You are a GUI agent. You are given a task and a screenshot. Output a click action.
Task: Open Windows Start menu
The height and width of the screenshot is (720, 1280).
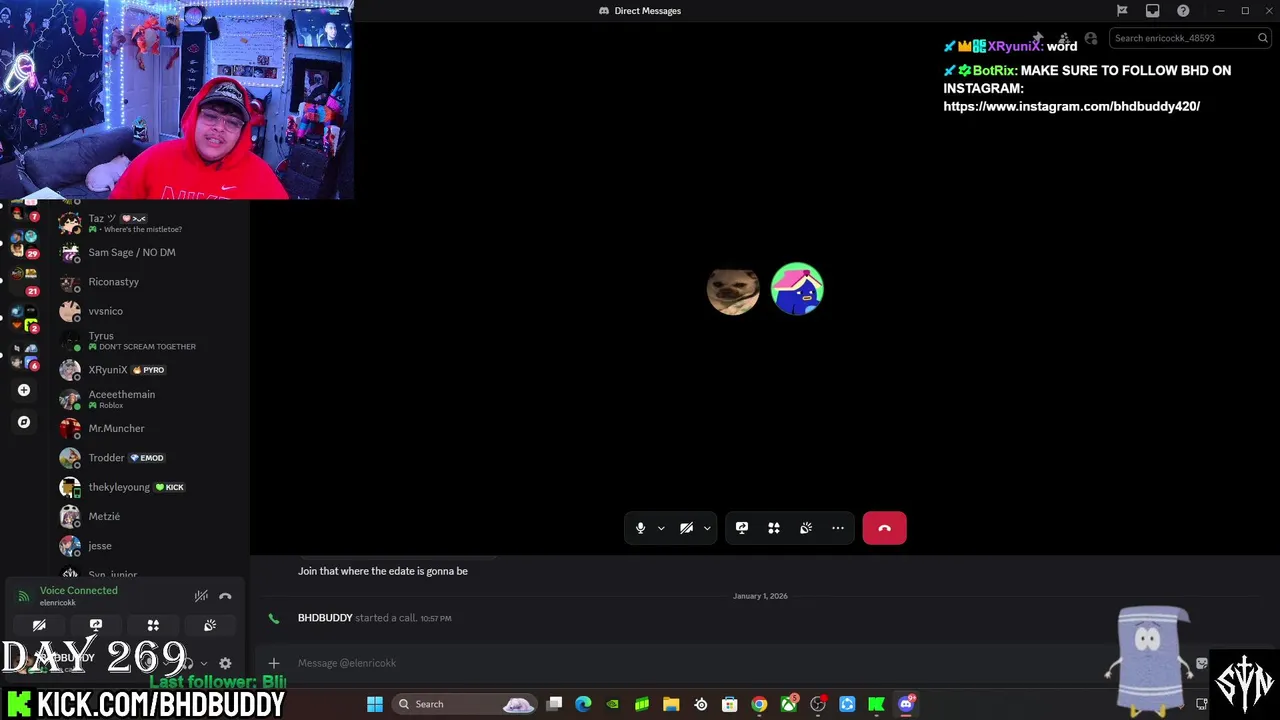tap(375, 704)
